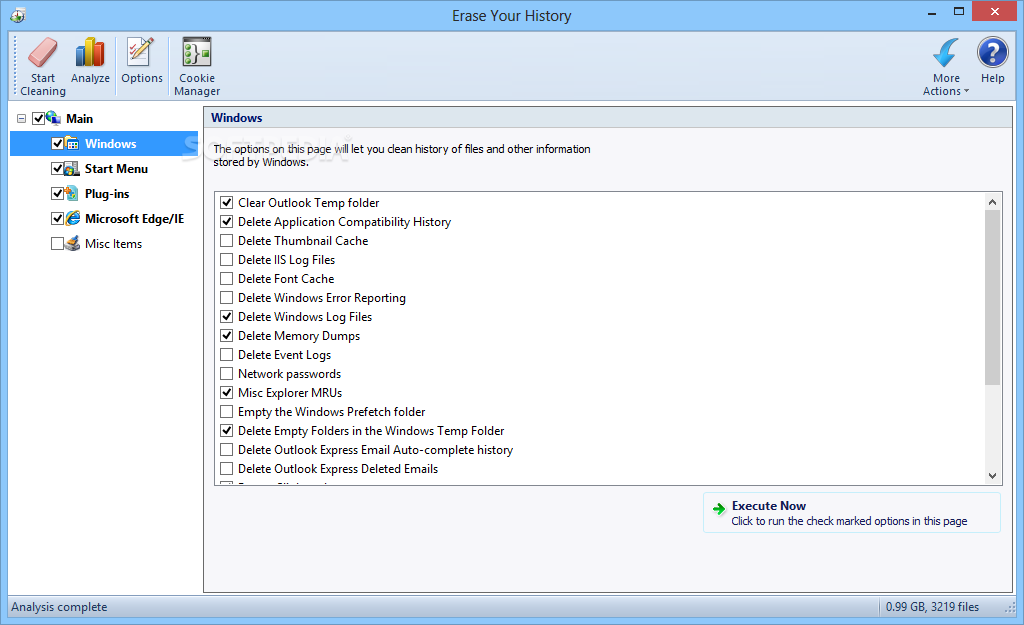Uncheck Microsoft Edge/IE tree checkbox
Viewport: 1024px width, 625px height.
(x=57, y=218)
